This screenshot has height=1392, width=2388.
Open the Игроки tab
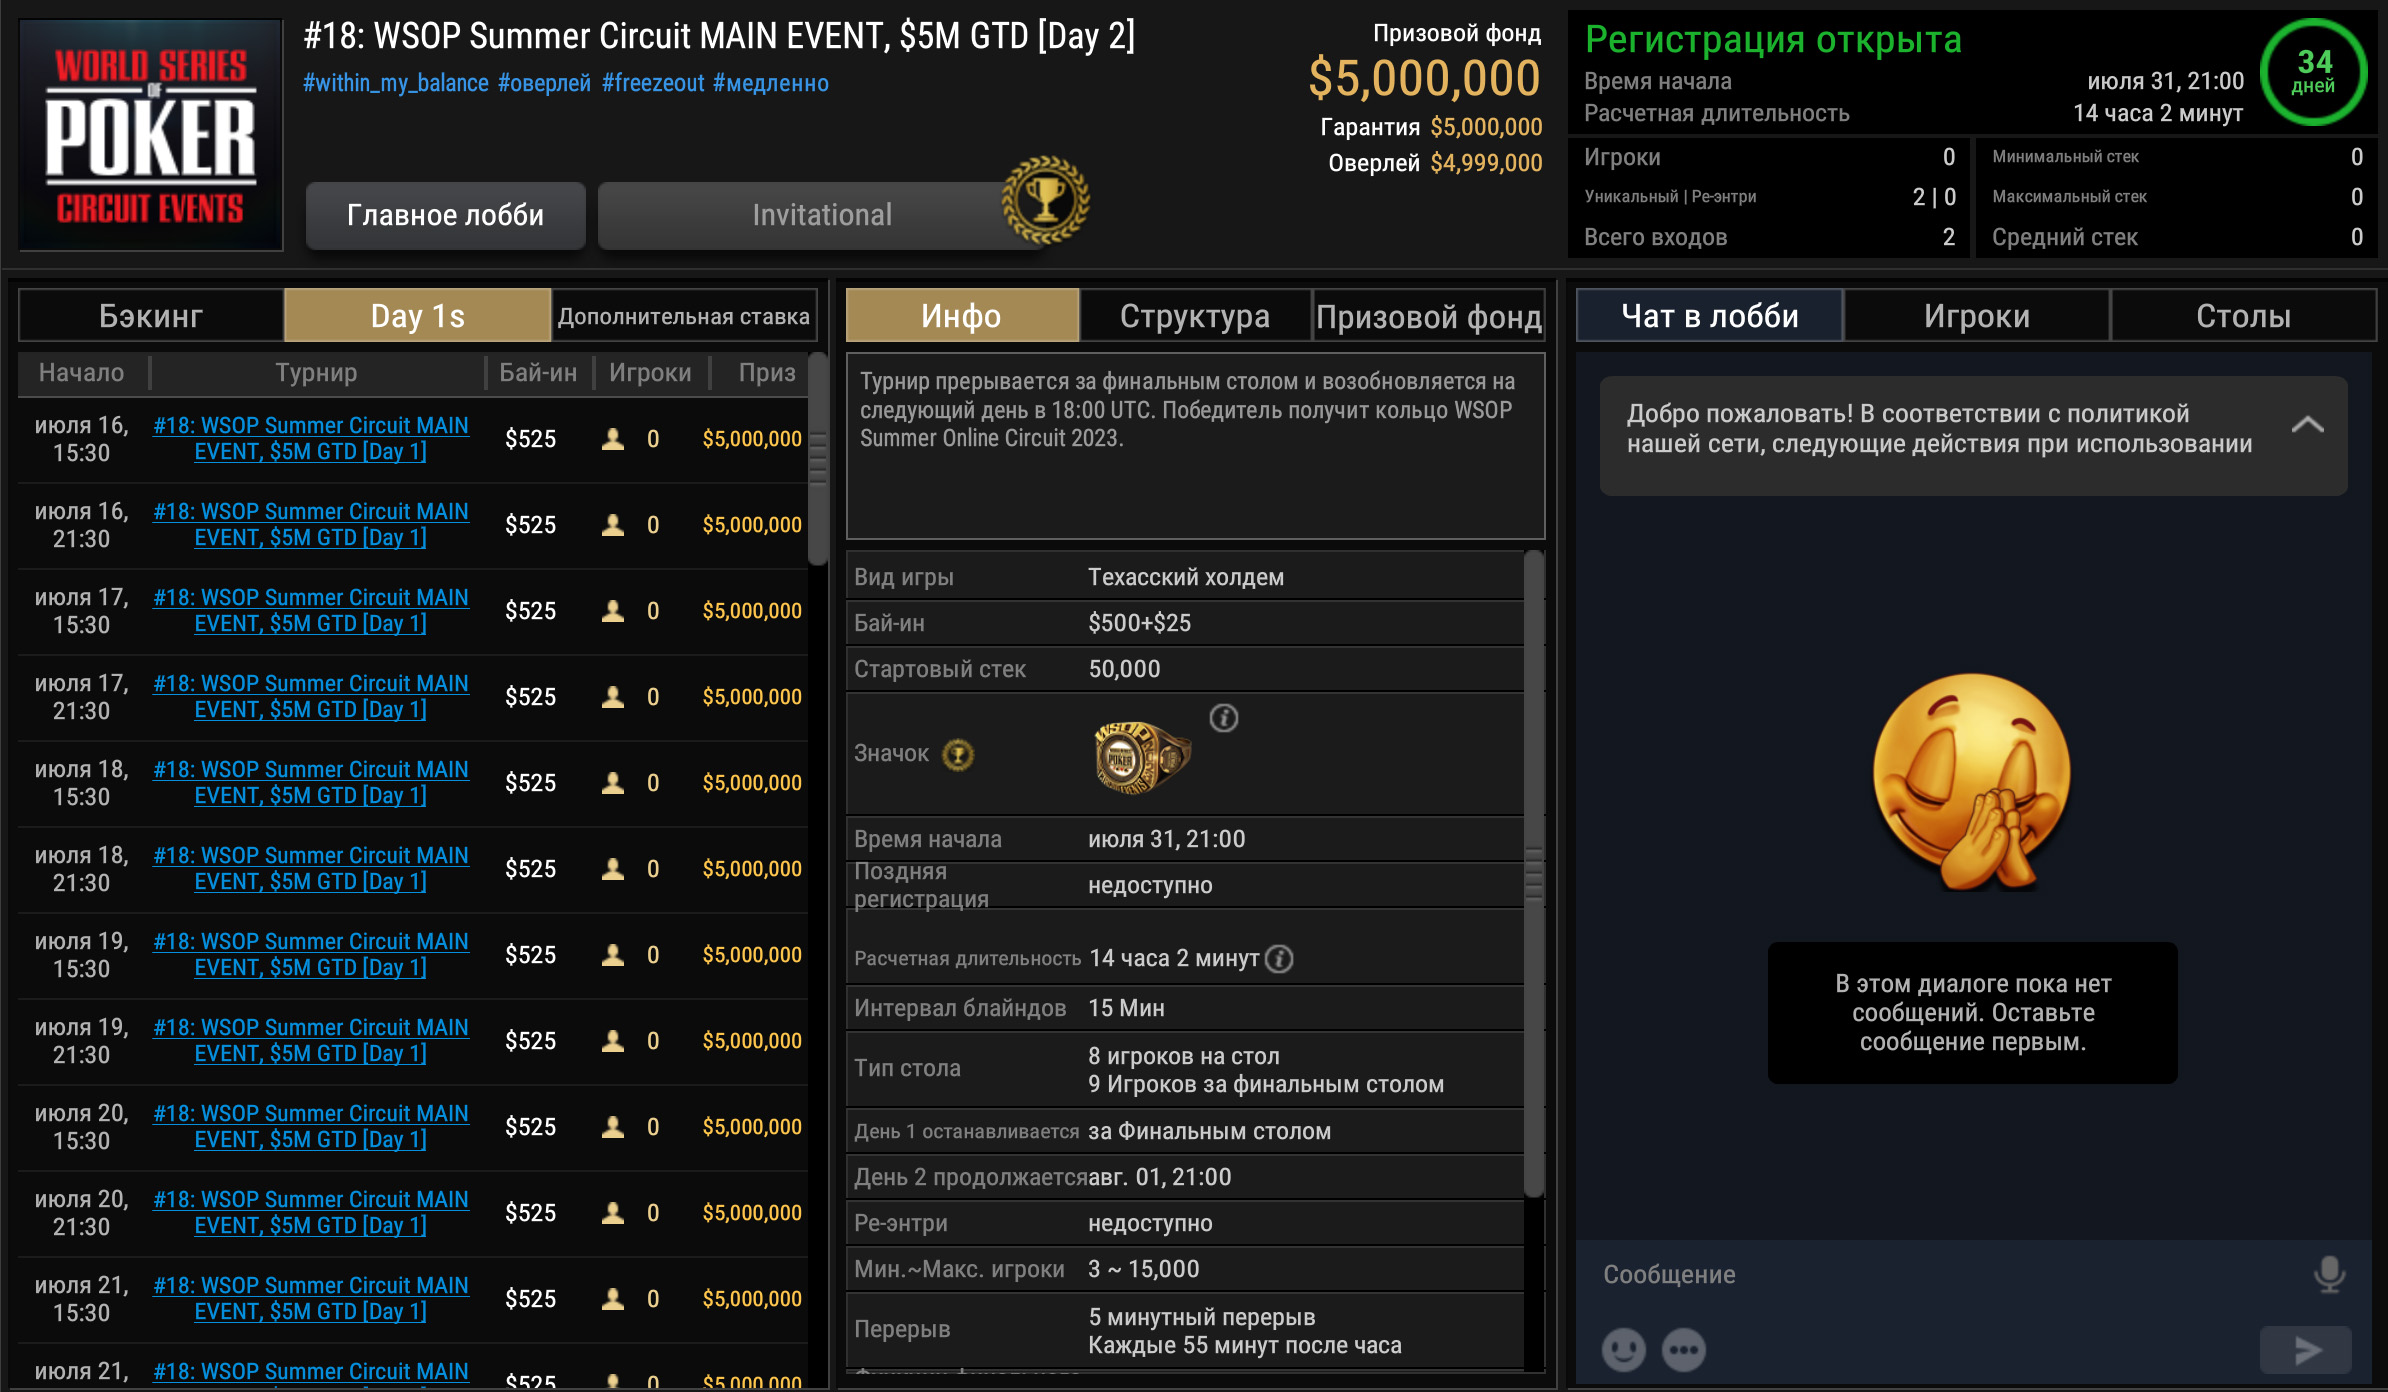[1977, 315]
